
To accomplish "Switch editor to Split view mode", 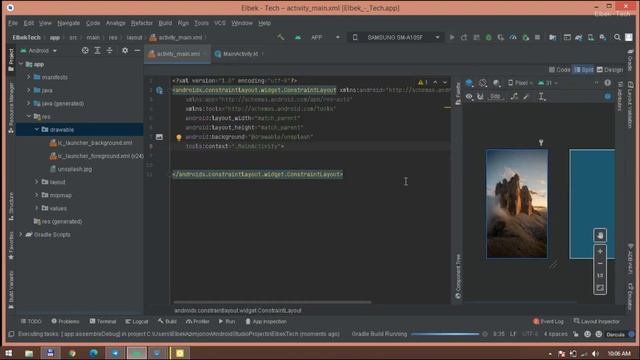I will (x=584, y=70).
